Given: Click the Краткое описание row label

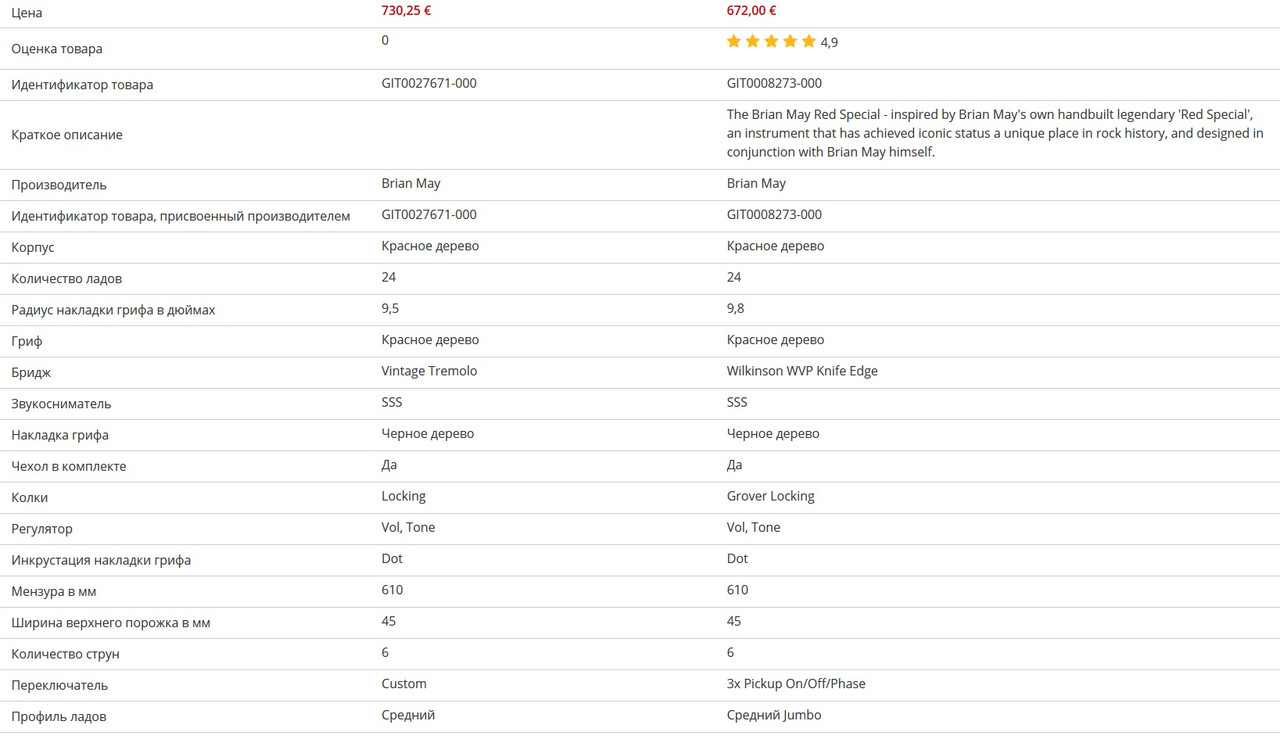Looking at the screenshot, I should click(x=67, y=135).
